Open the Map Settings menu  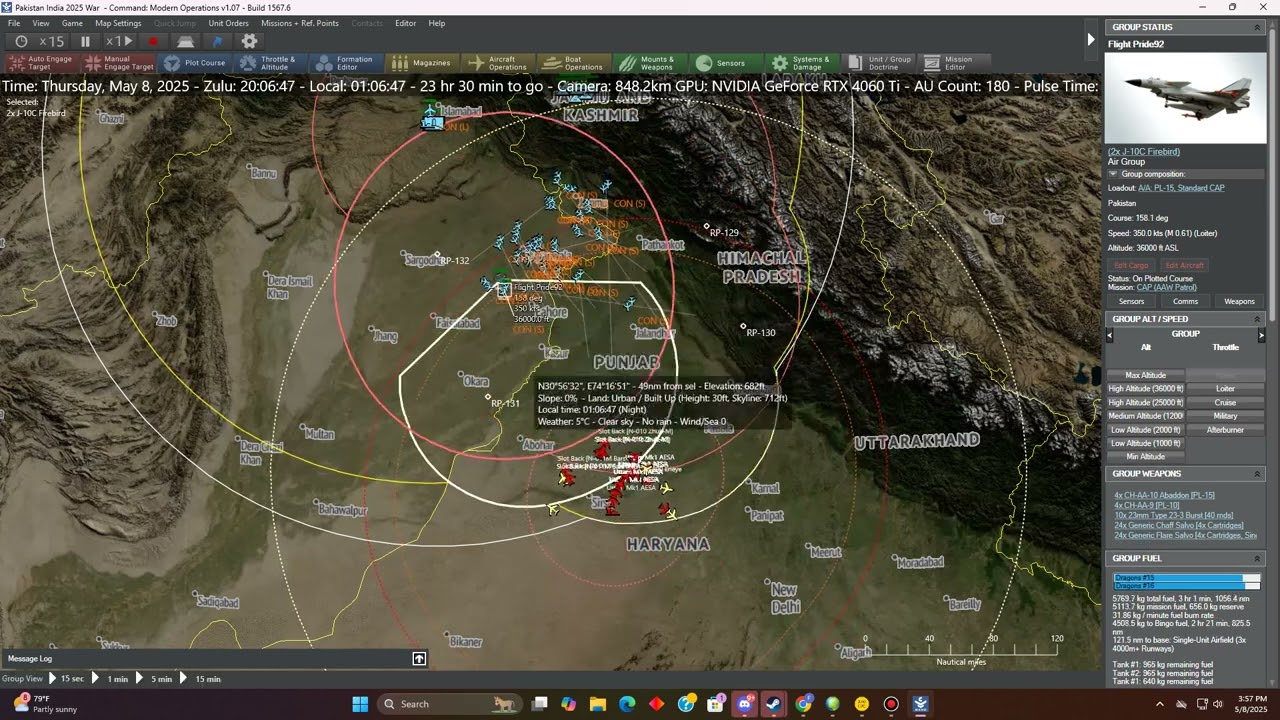pos(118,23)
